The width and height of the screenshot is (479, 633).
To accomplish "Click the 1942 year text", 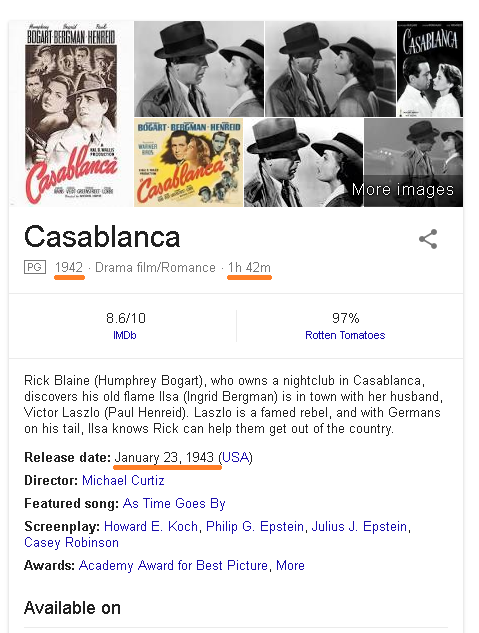I will tap(69, 267).
